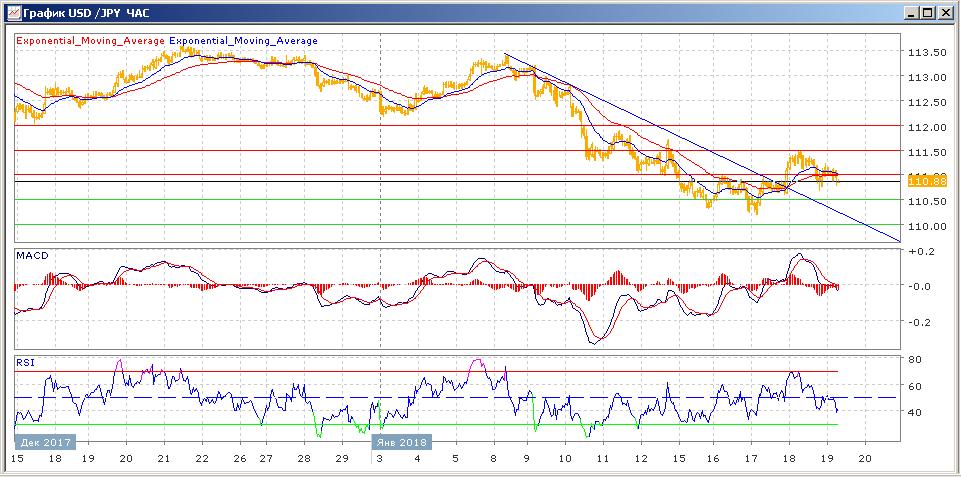Click the MACD -0.2 scale label
Image resolution: width=961 pixels, height=477 pixels.
[916, 322]
